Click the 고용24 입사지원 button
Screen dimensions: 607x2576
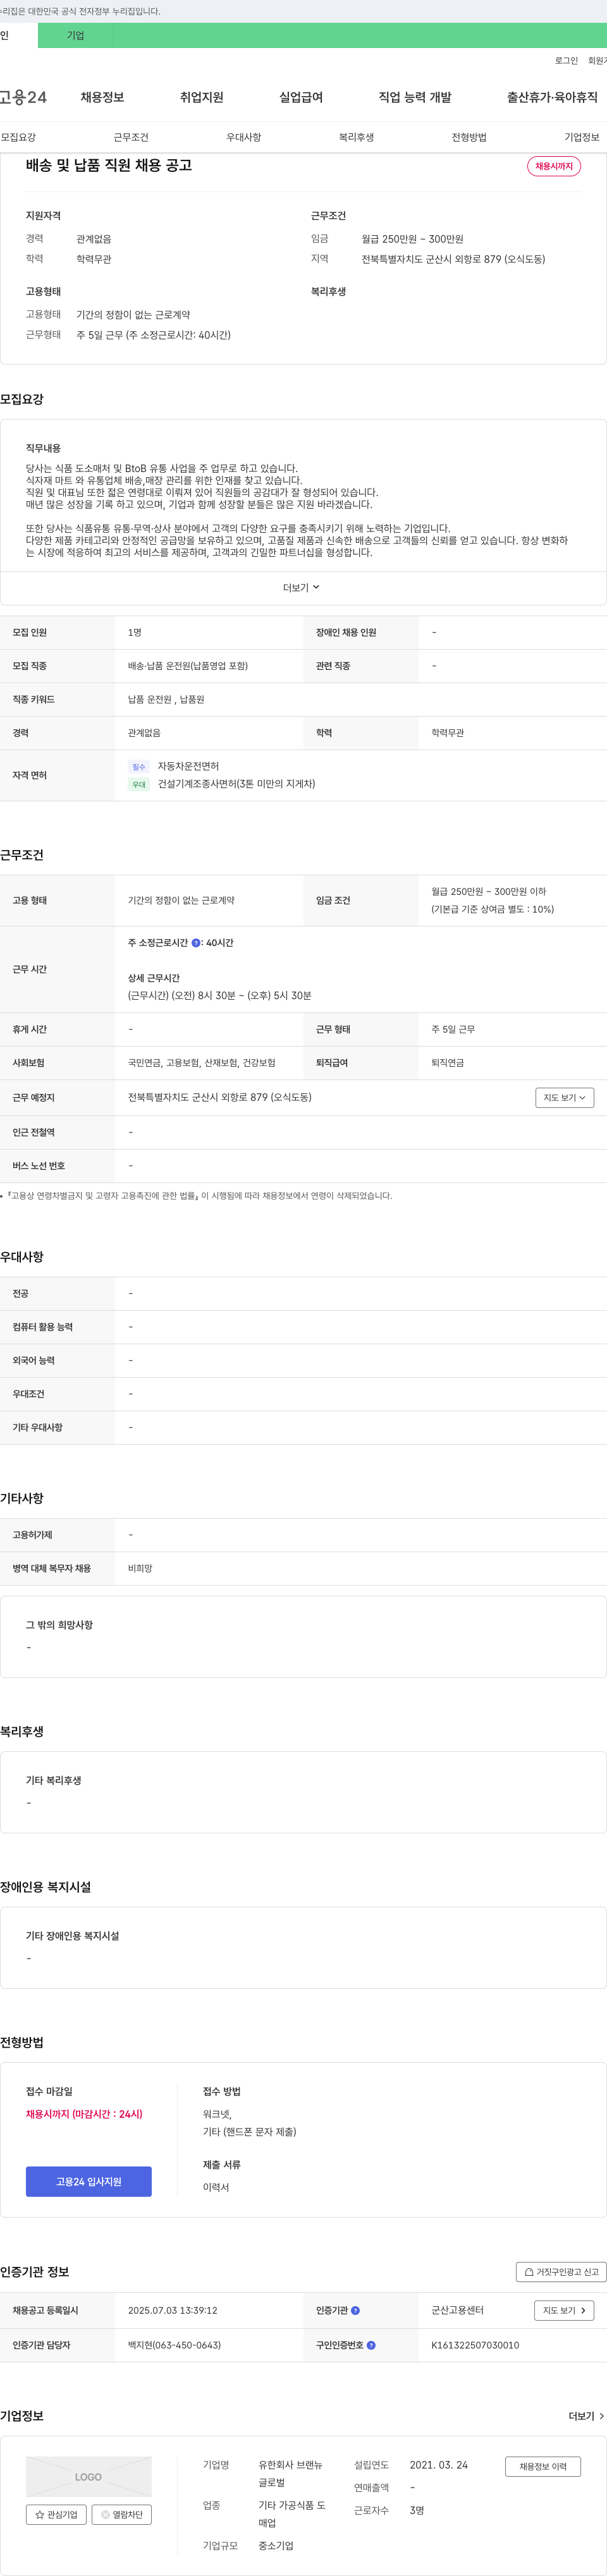(89, 2181)
